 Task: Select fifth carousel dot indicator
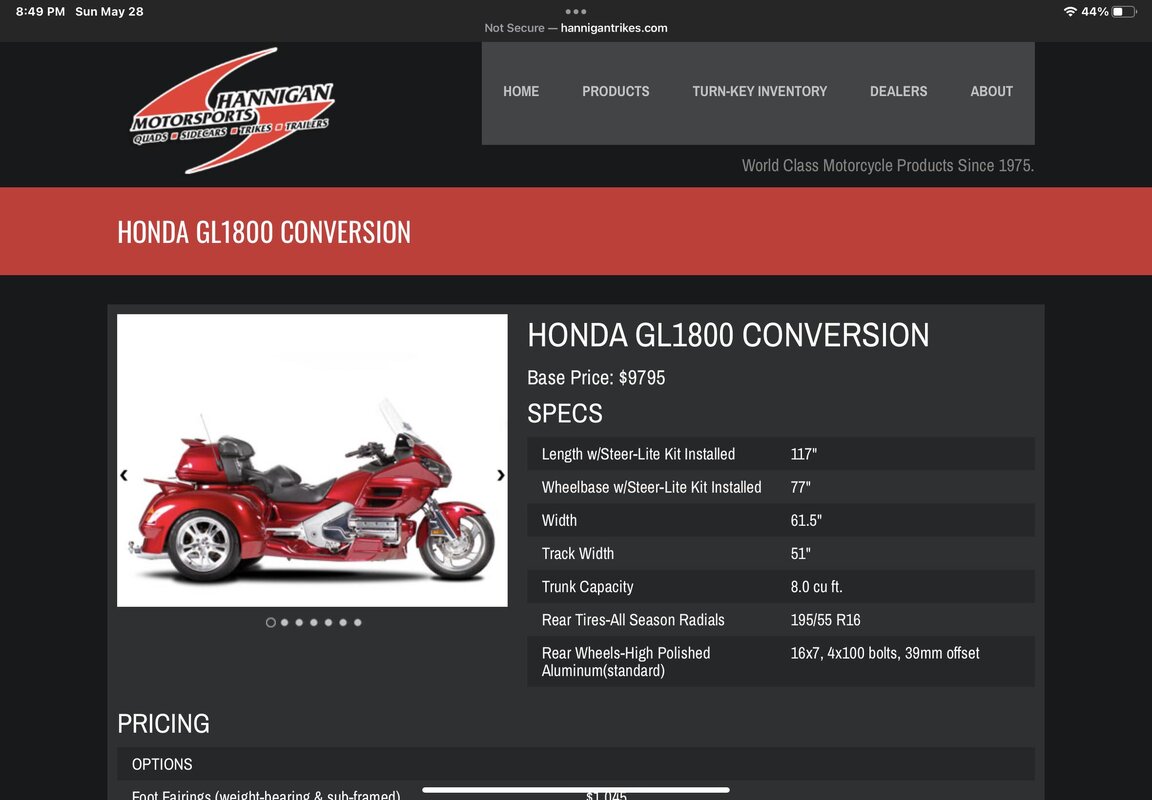pyautogui.click(x=328, y=622)
